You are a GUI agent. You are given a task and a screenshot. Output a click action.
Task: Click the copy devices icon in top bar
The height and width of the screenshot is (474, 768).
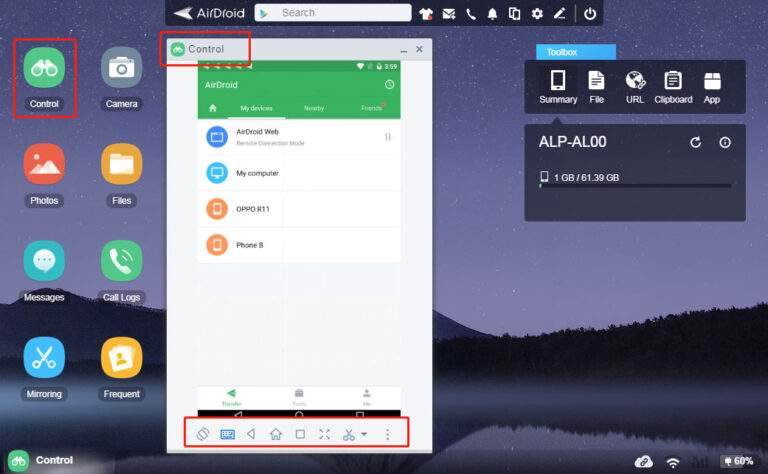click(x=514, y=14)
